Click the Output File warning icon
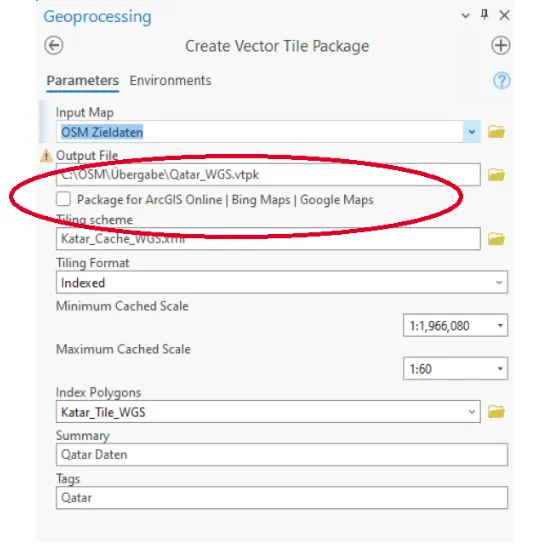537x549 pixels. 46,156
